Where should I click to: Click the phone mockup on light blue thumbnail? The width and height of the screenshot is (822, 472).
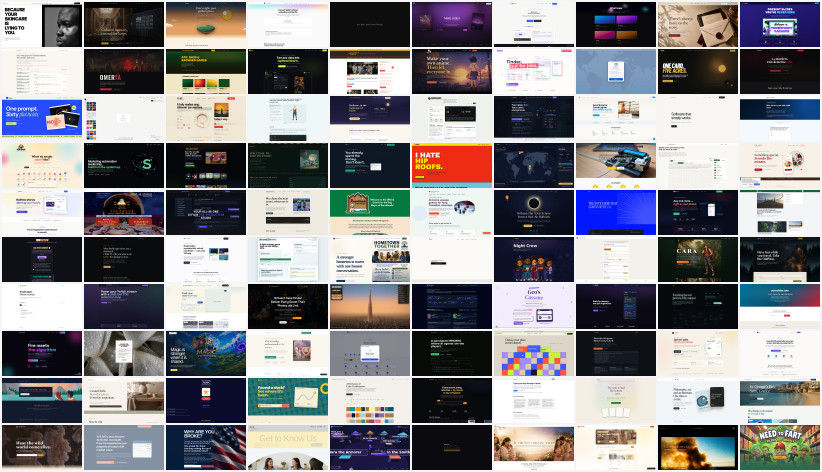click(x=698, y=400)
